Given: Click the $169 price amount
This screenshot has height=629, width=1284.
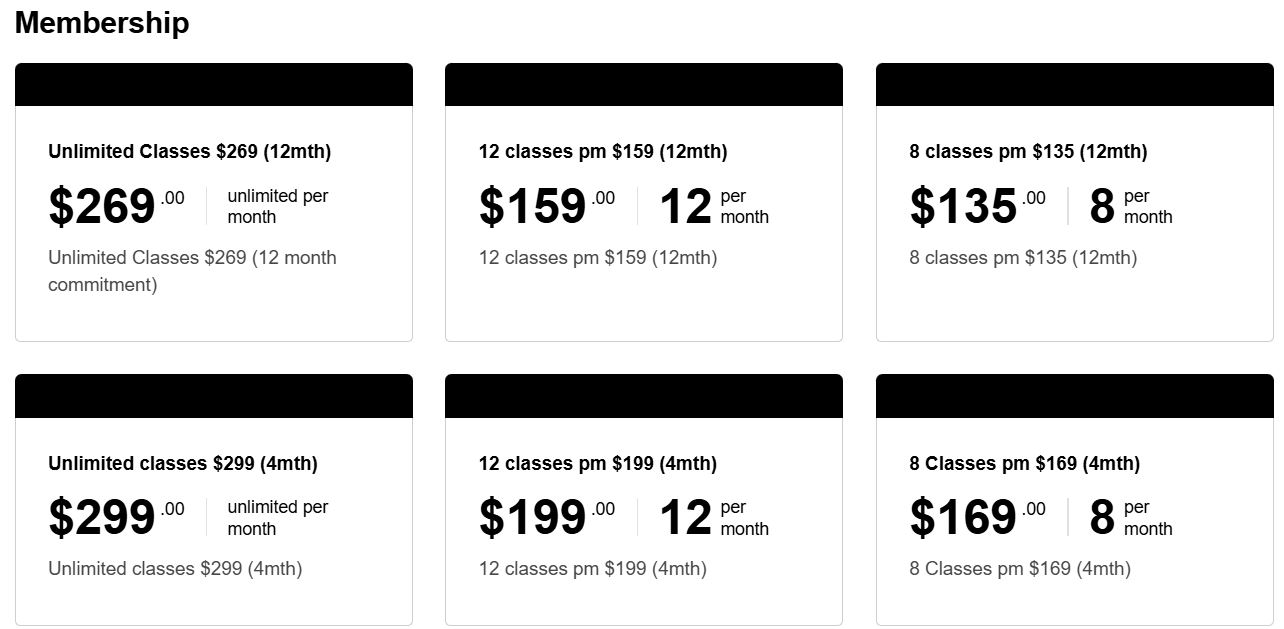Looking at the screenshot, I should point(964,518).
